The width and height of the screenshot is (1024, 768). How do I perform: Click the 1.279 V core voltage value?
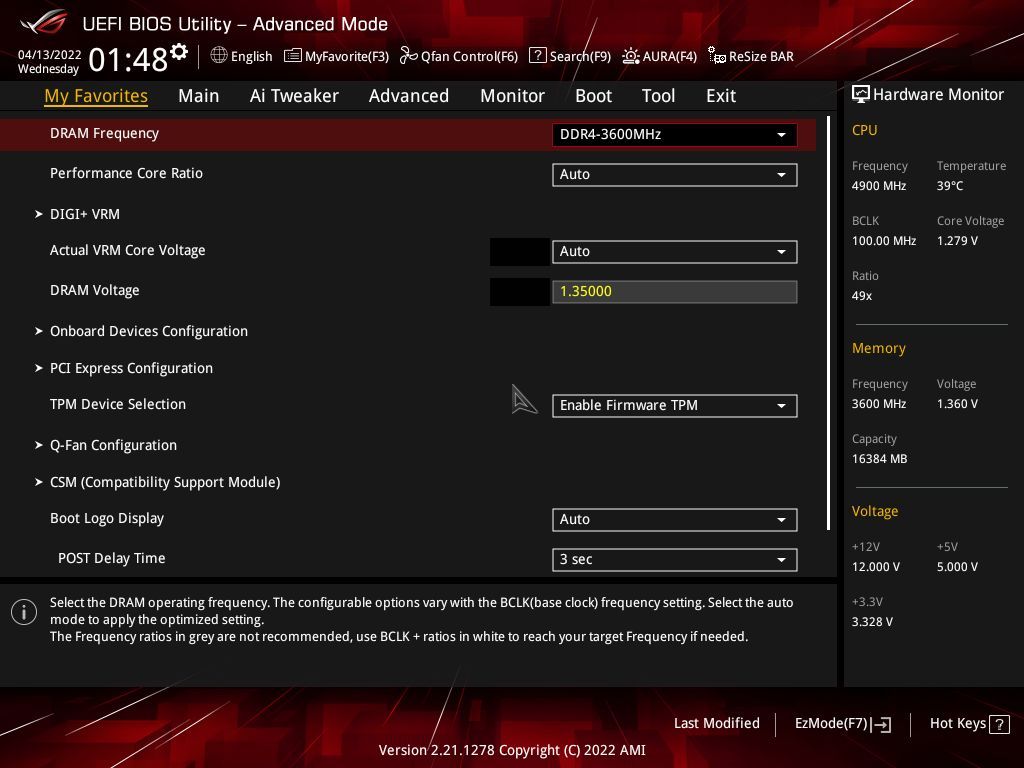point(957,241)
